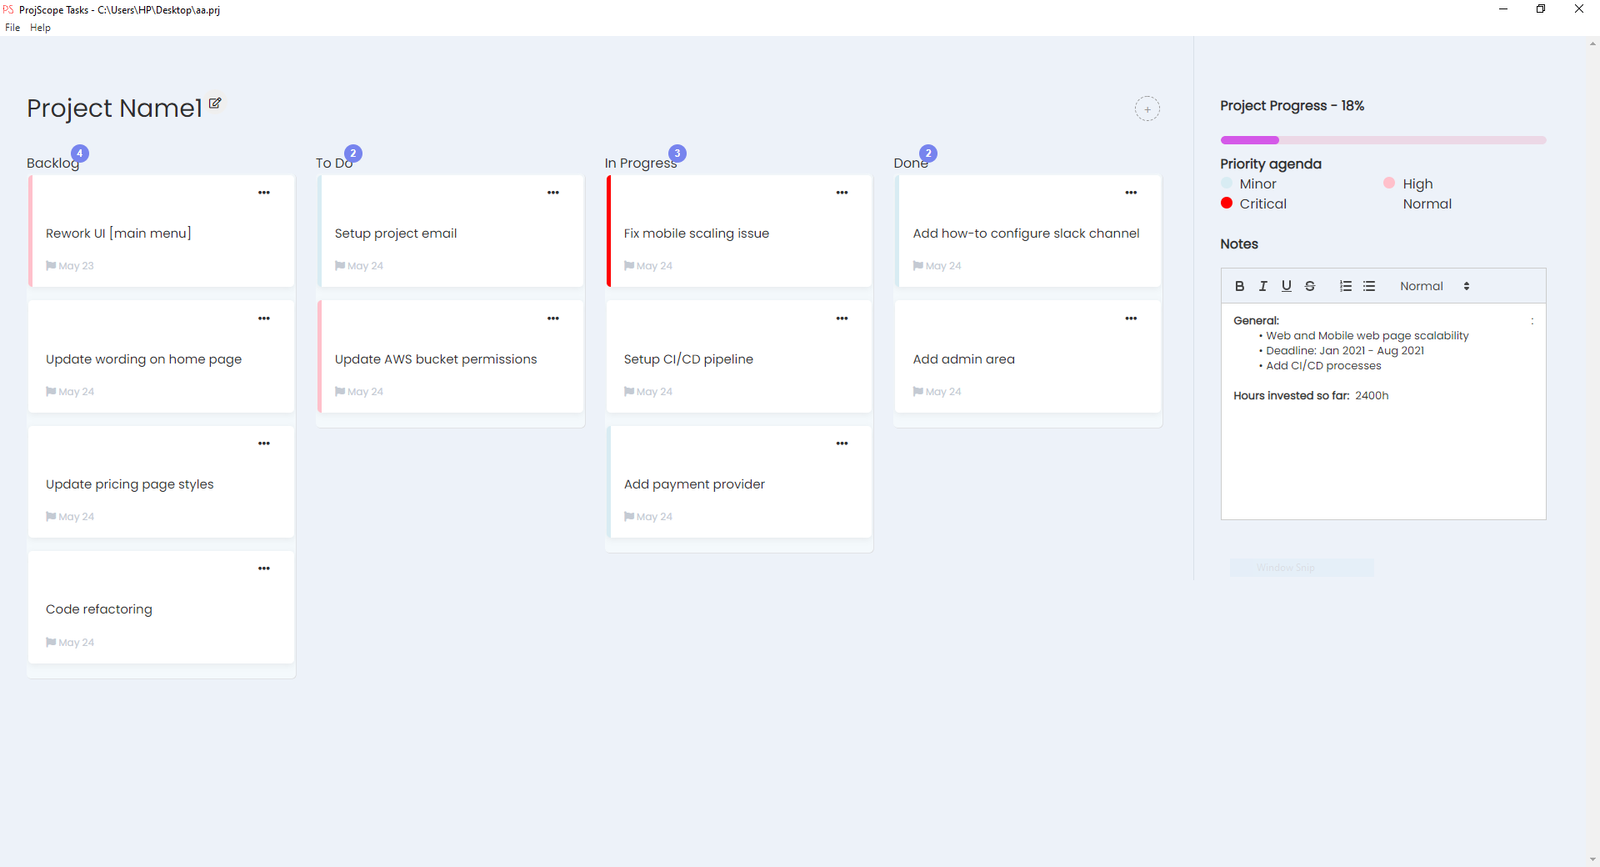Apply bold formatting in Notes toolbar
1600x867 pixels.
click(x=1239, y=286)
